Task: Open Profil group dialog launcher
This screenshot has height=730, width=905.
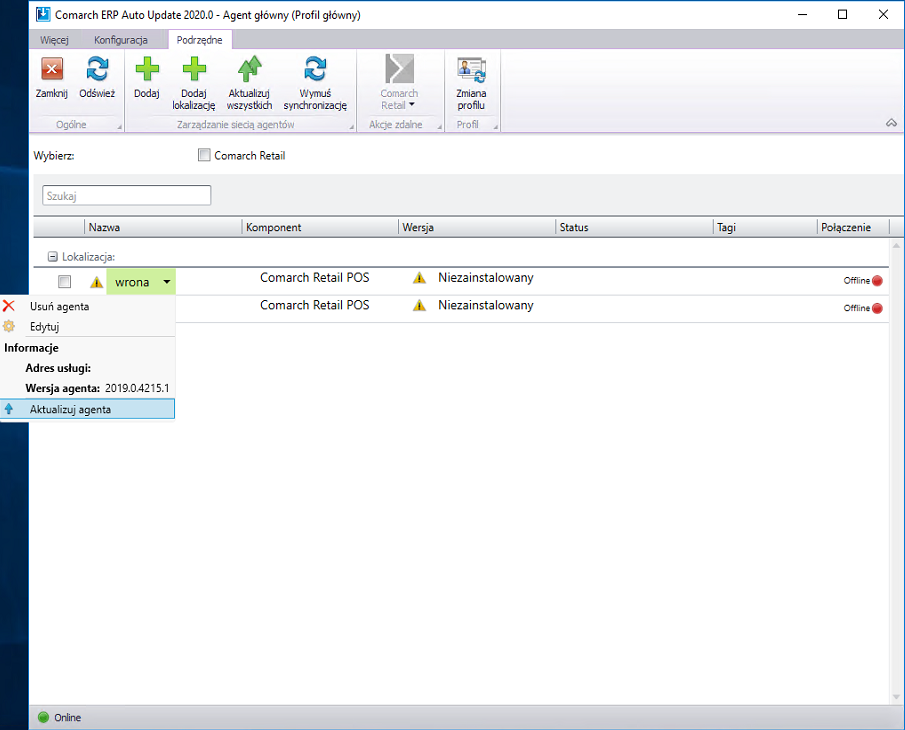Action: point(495,127)
